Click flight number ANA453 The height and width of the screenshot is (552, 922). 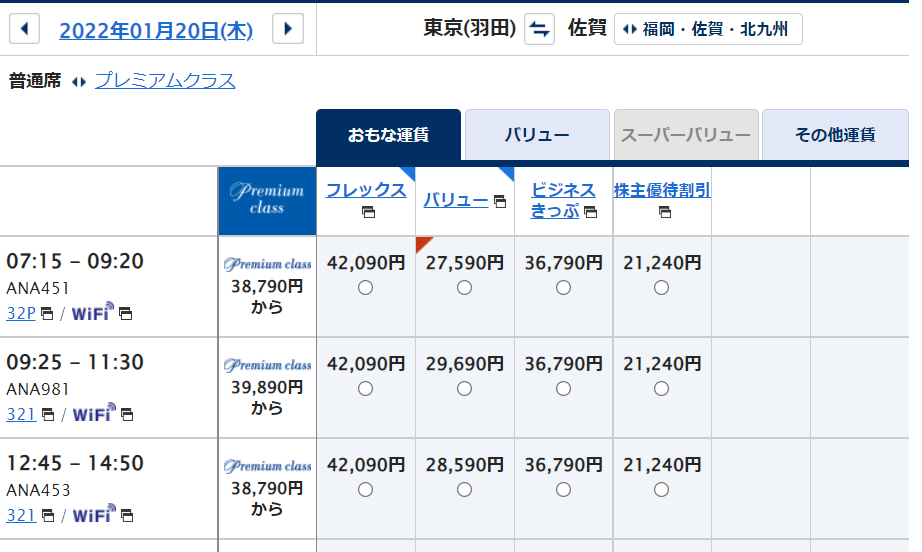pos(38,490)
